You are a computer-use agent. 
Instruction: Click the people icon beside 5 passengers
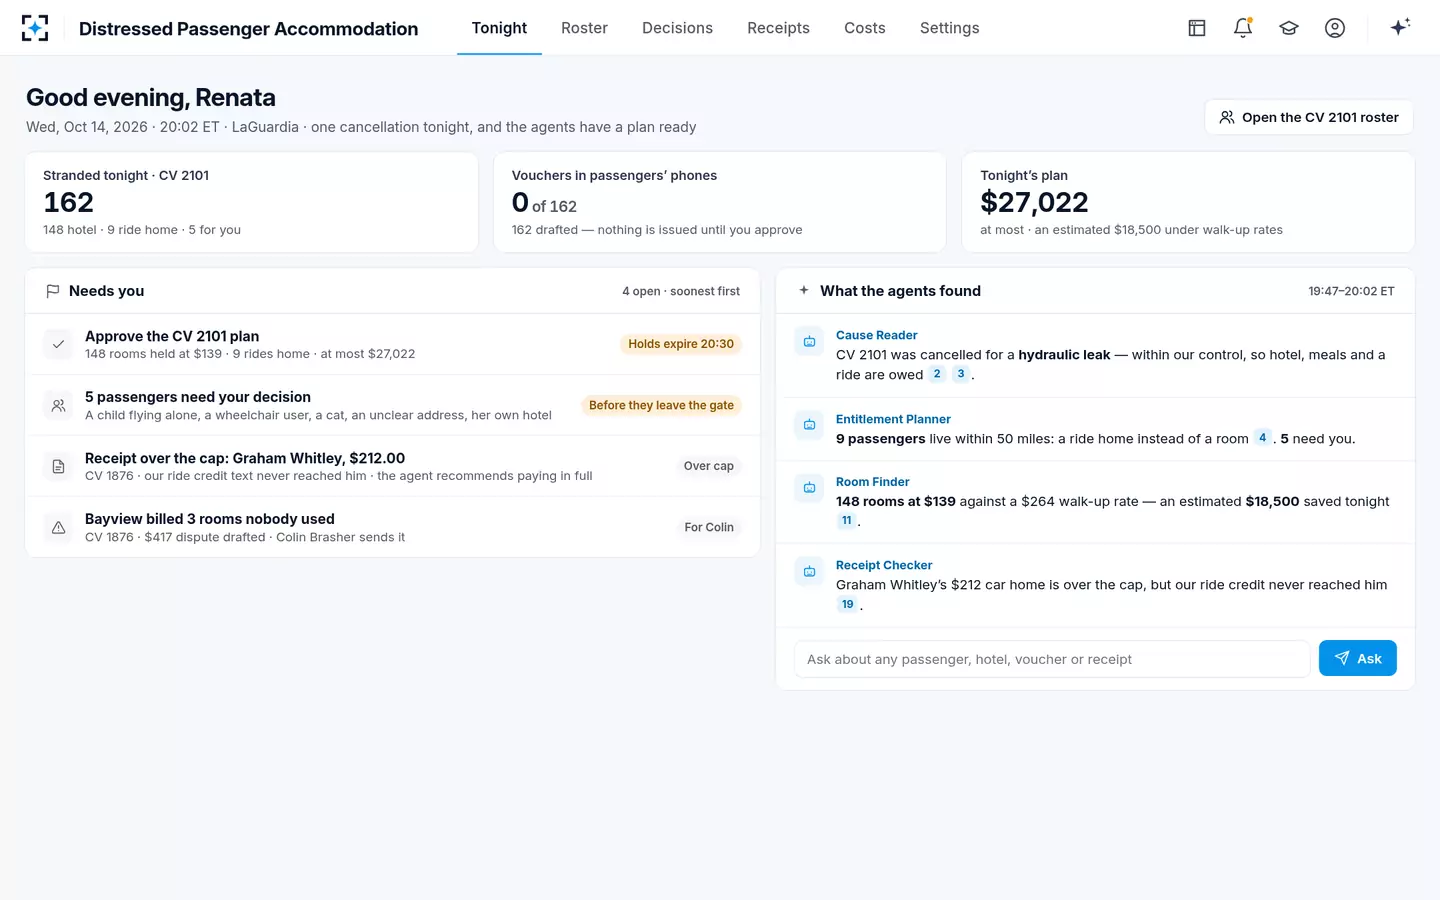click(59, 405)
